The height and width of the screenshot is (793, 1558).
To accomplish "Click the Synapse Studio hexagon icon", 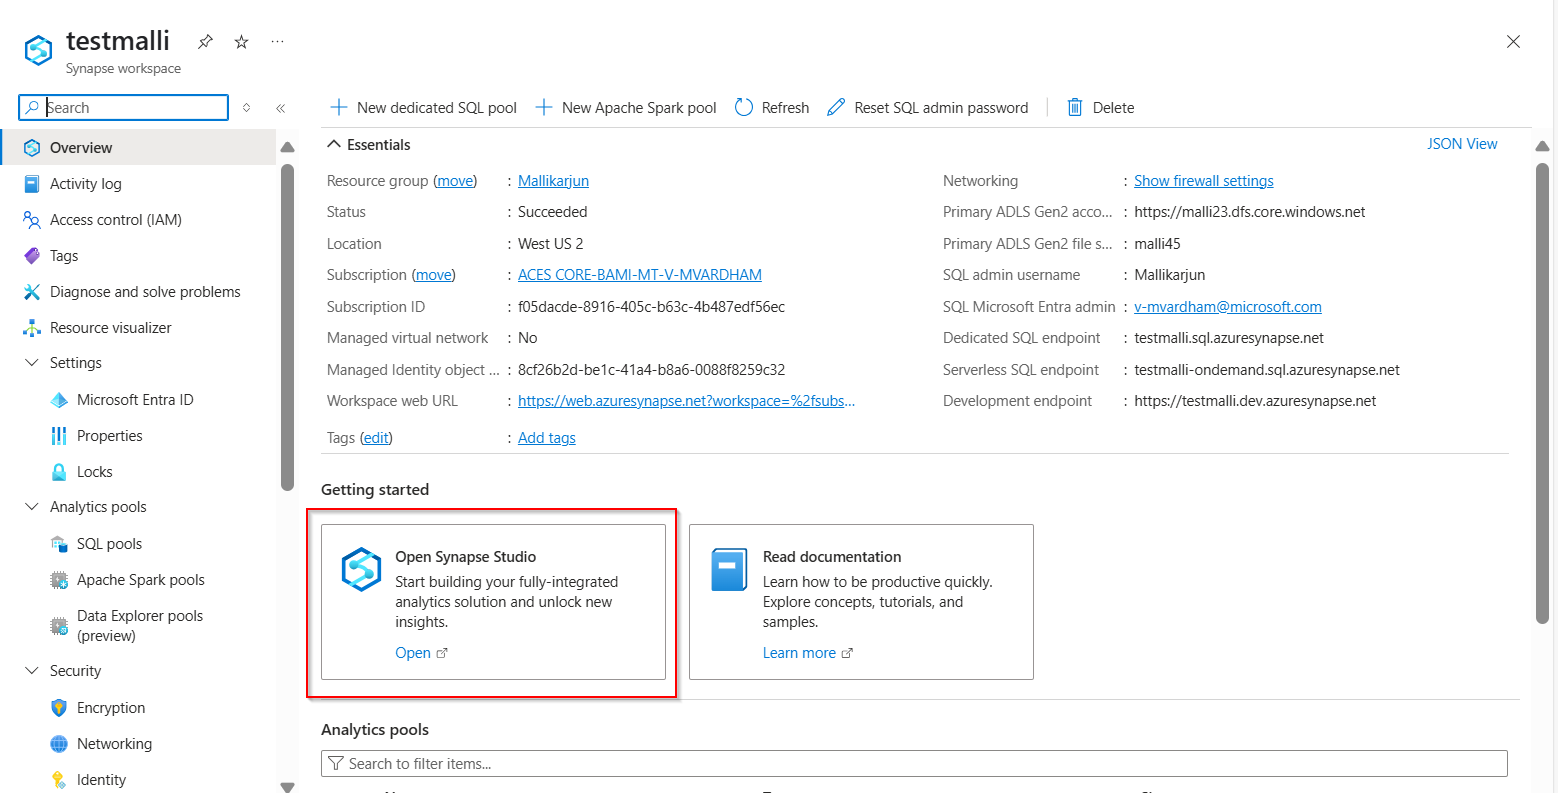I will [361, 569].
